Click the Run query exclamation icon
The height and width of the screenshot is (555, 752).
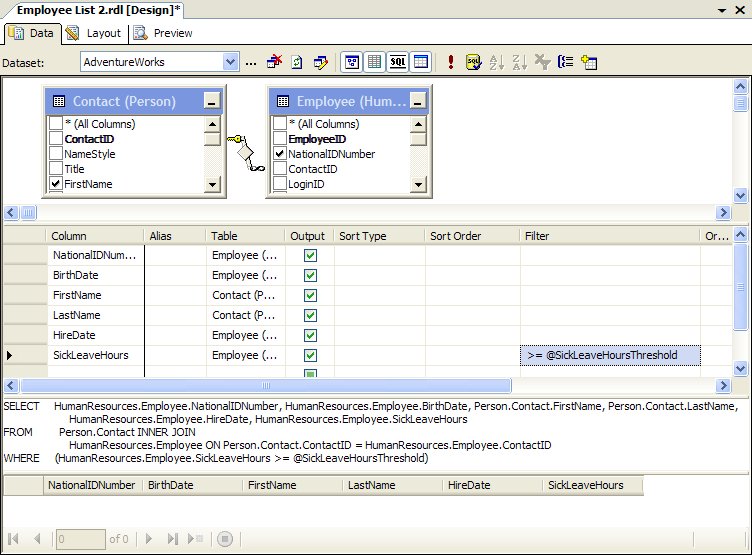[x=451, y=62]
